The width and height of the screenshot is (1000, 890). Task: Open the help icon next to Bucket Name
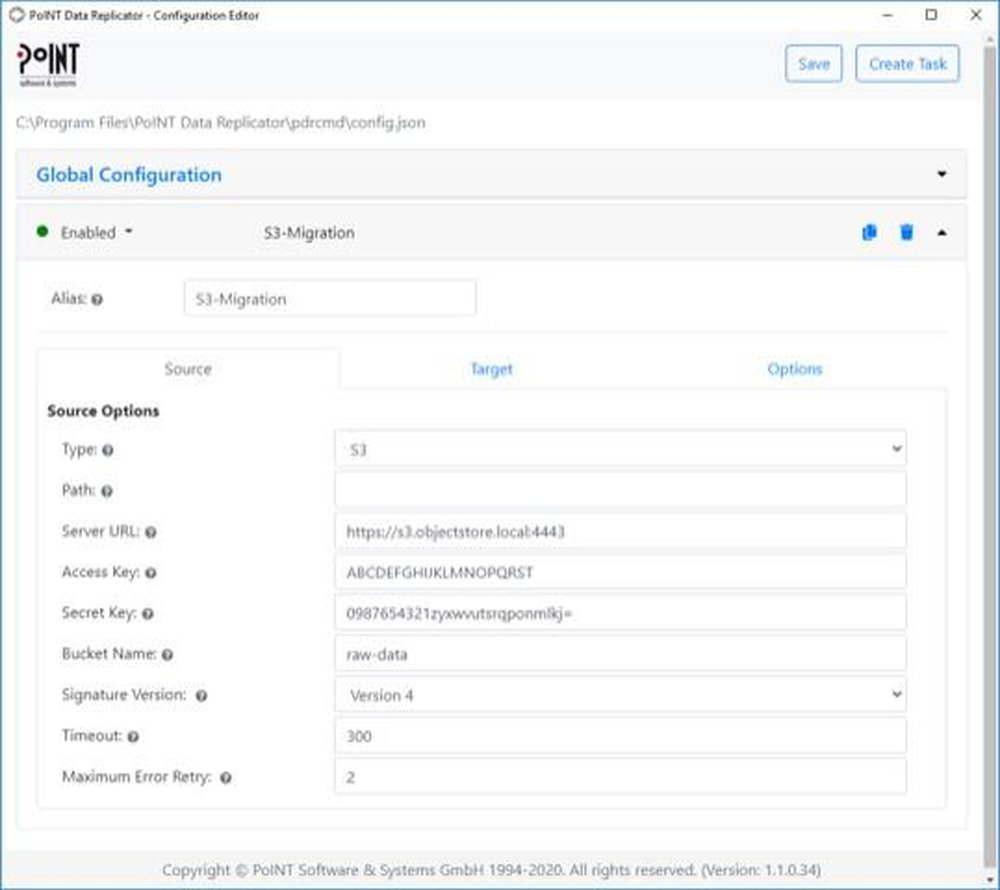click(167, 654)
